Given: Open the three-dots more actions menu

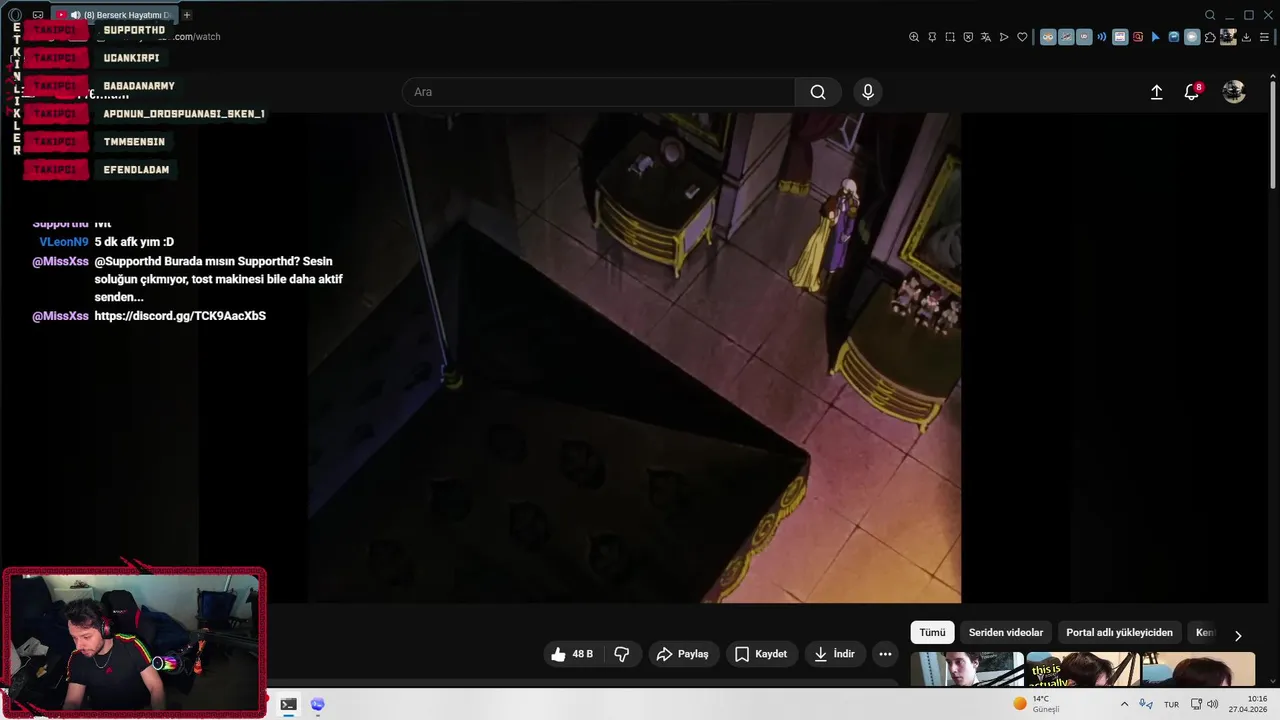Looking at the screenshot, I should click(885, 654).
